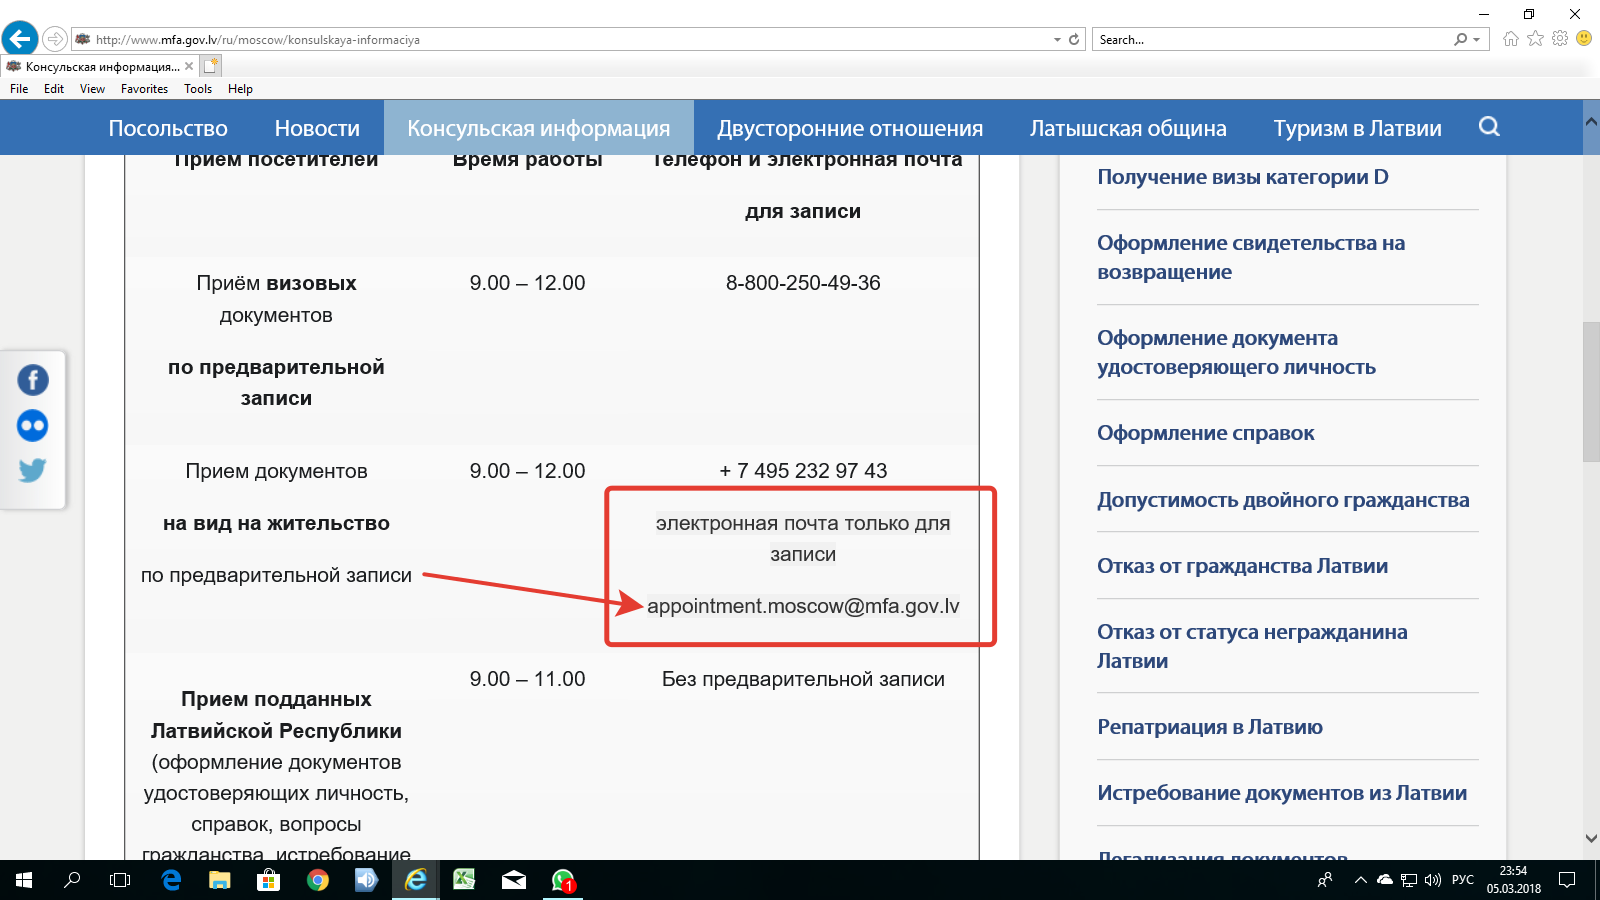
Task: Show hidden system tray icons
Action: 1360,880
